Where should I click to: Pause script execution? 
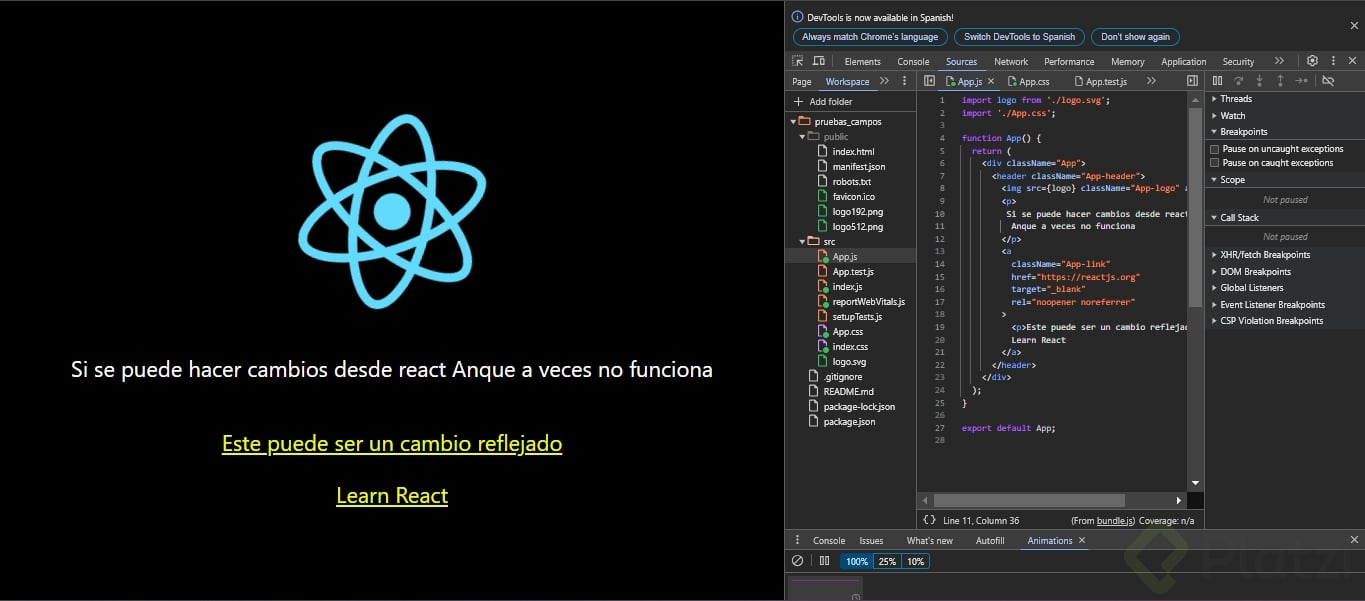(x=1217, y=81)
